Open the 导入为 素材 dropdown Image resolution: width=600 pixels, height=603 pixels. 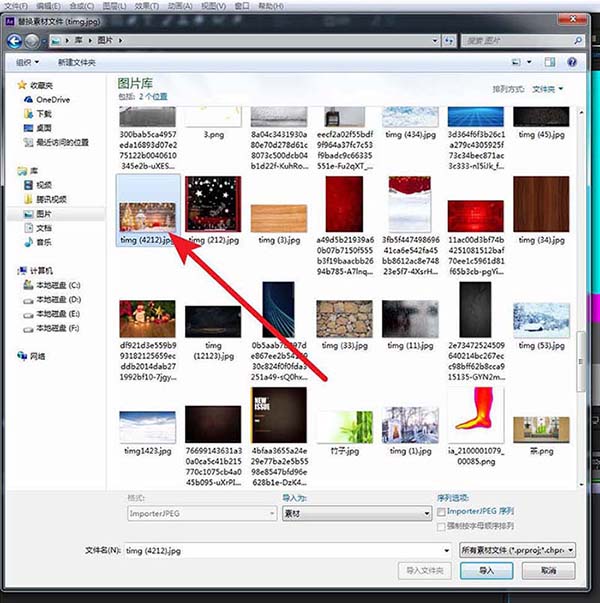tap(357, 513)
